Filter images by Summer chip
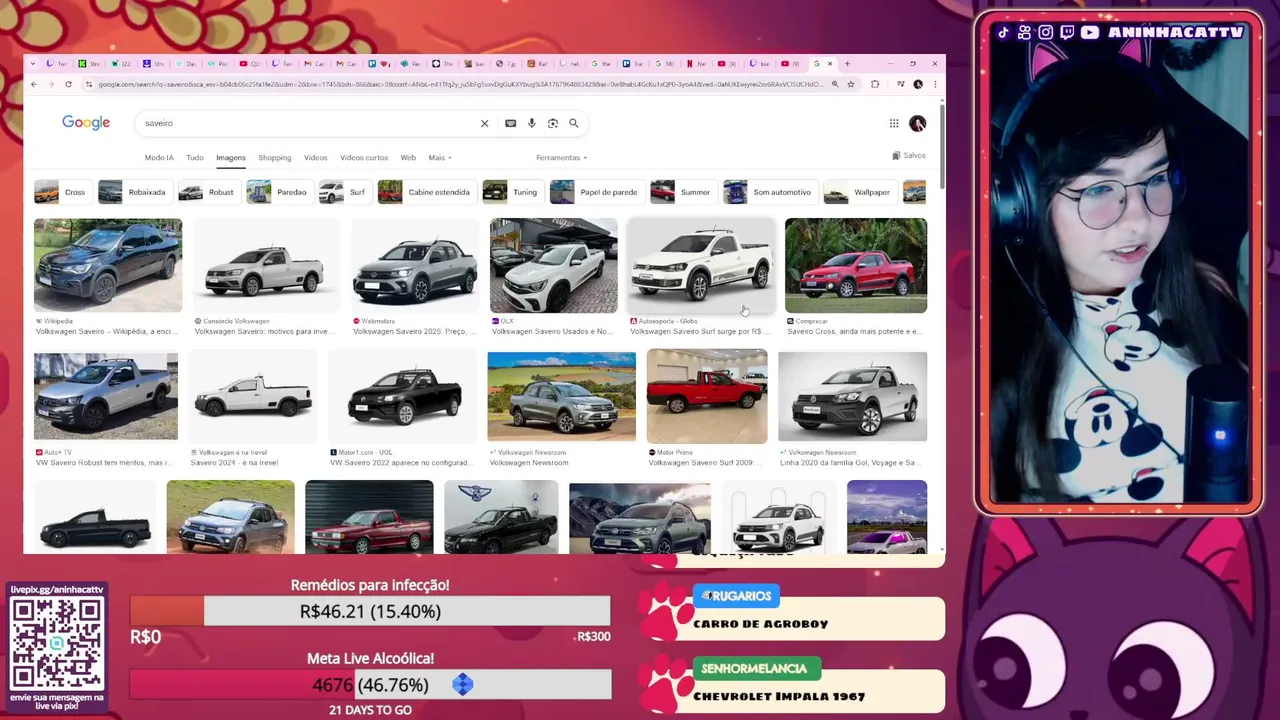Screen dimensions: 1280x720 pyautogui.click(x=682, y=192)
